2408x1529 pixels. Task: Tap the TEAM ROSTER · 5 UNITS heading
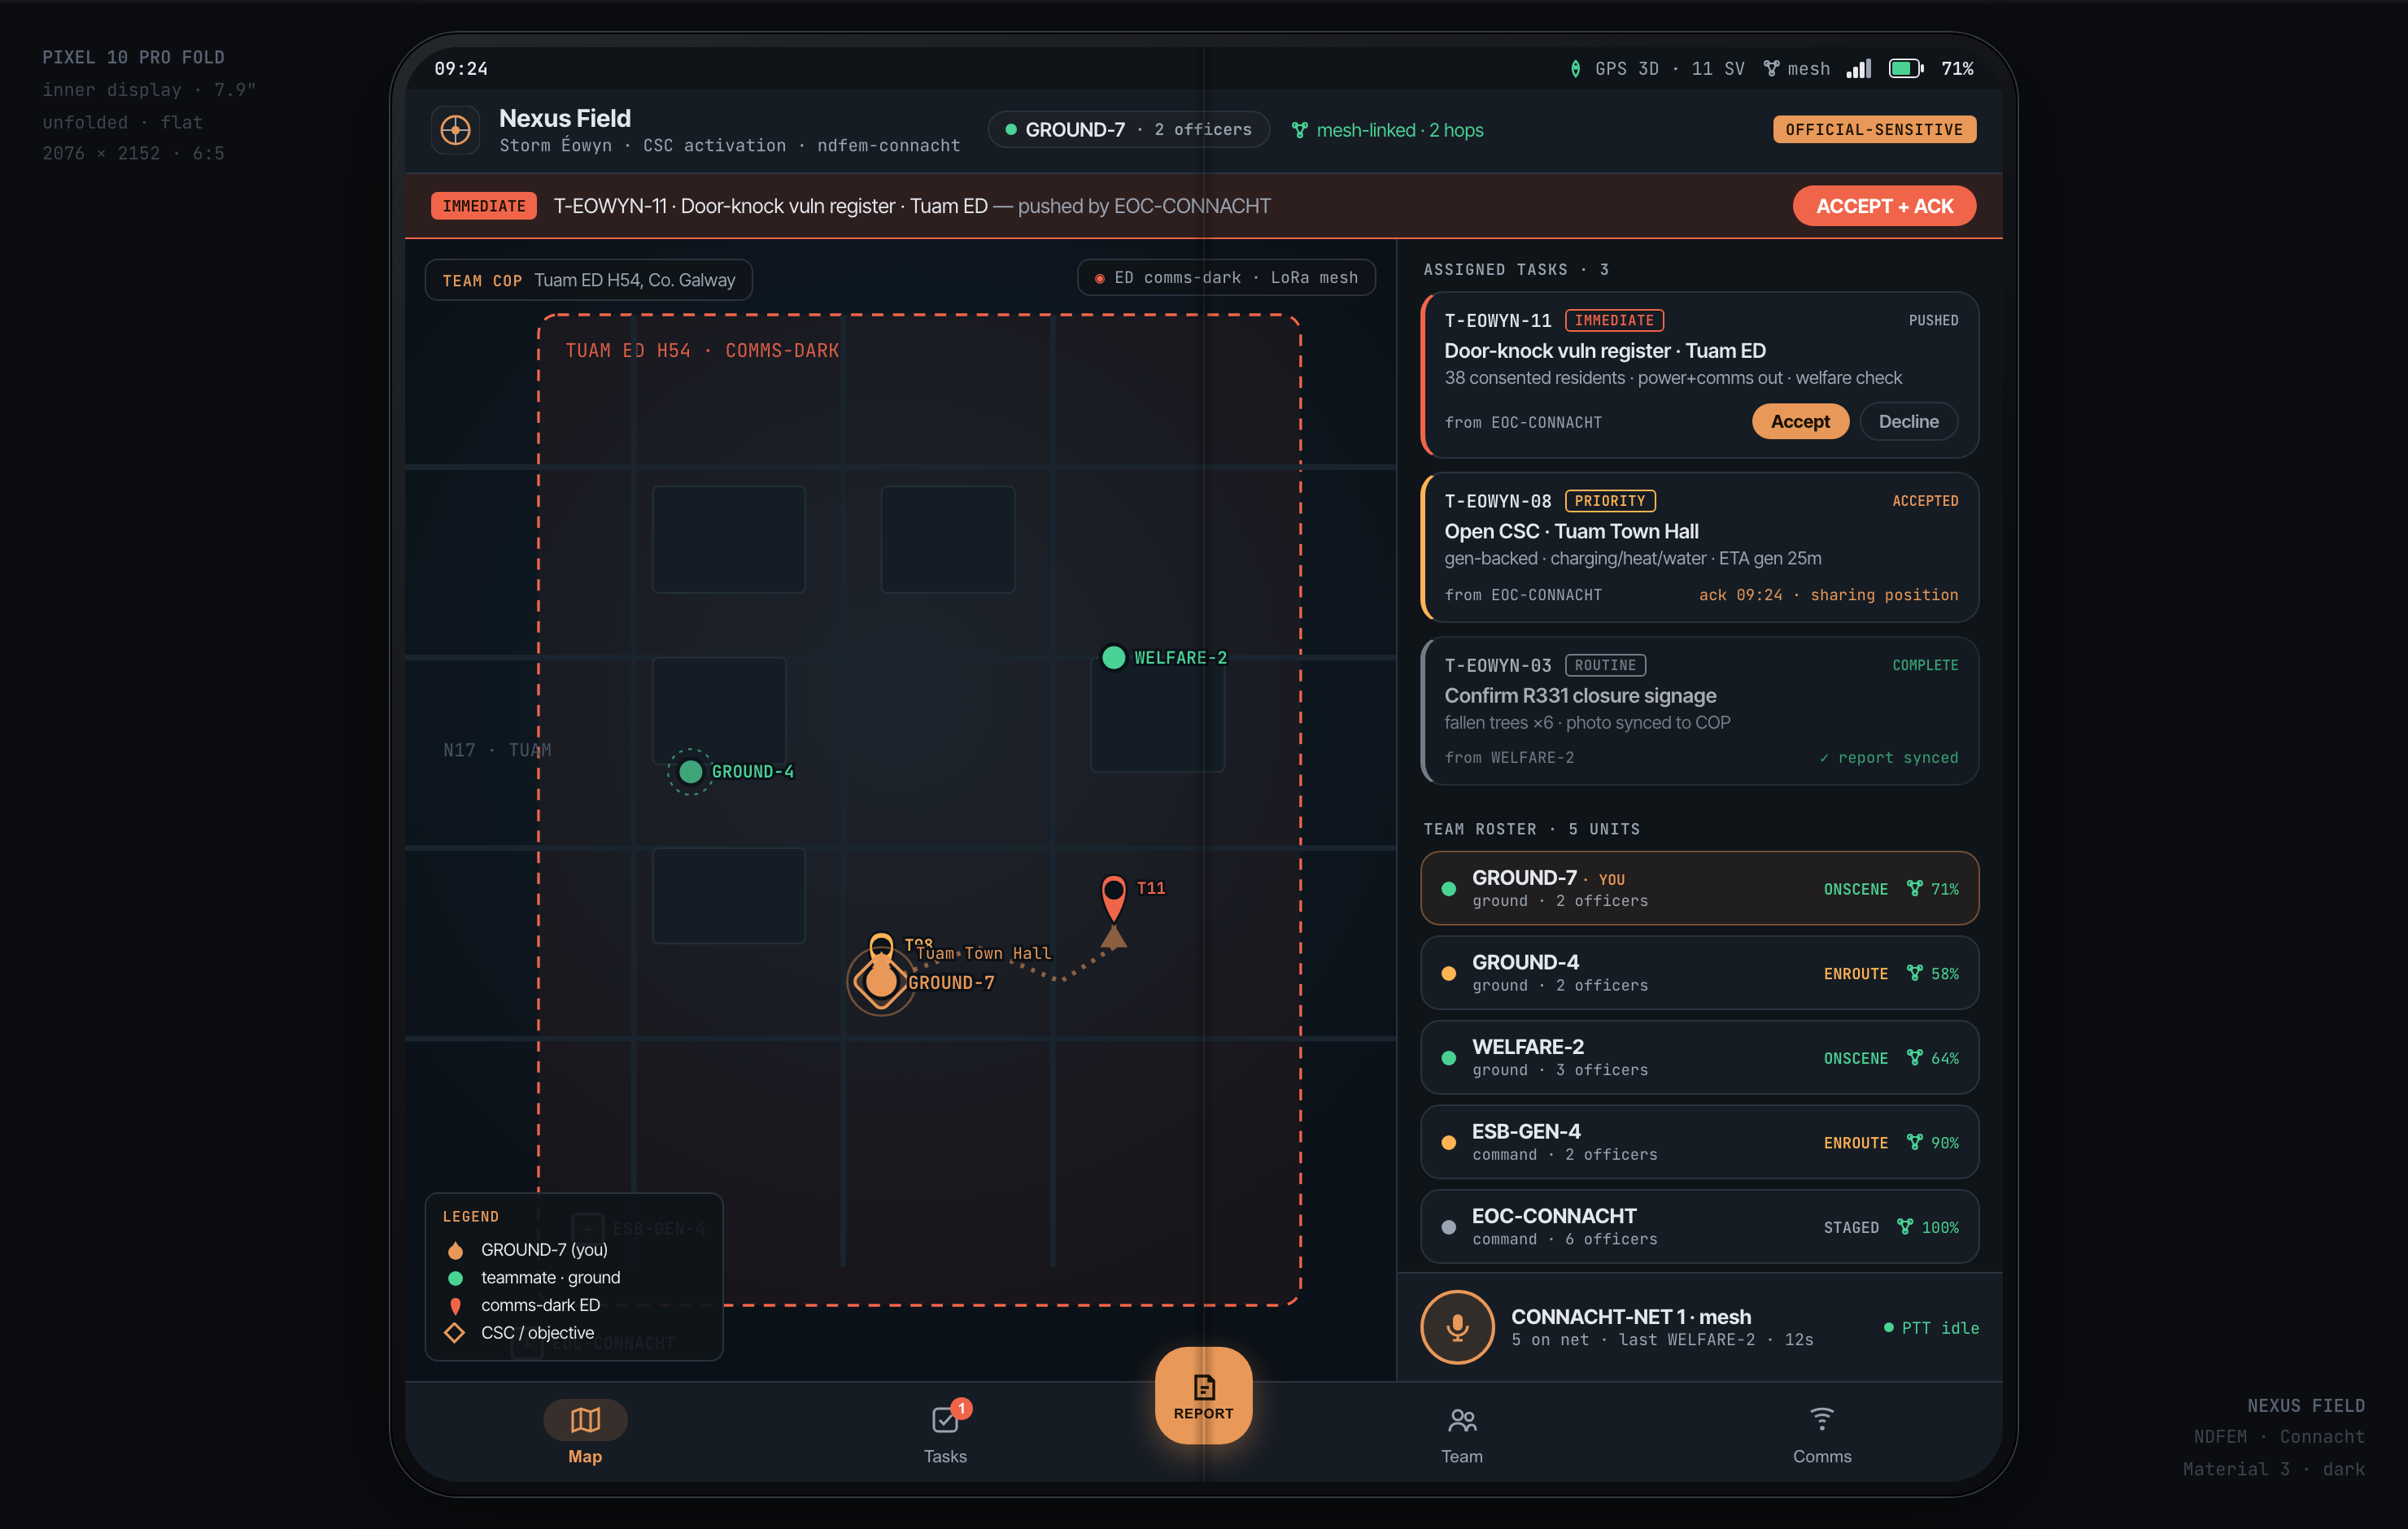[x=1531, y=829]
